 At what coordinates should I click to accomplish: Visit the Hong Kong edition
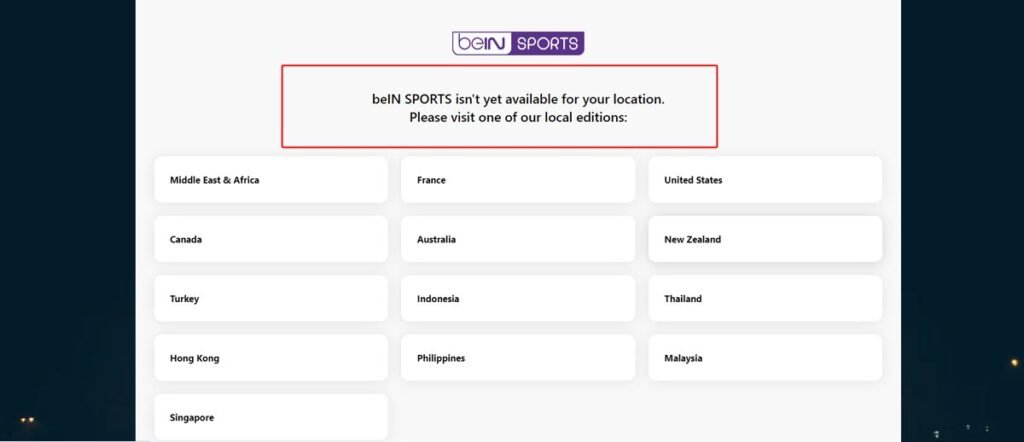click(271, 358)
